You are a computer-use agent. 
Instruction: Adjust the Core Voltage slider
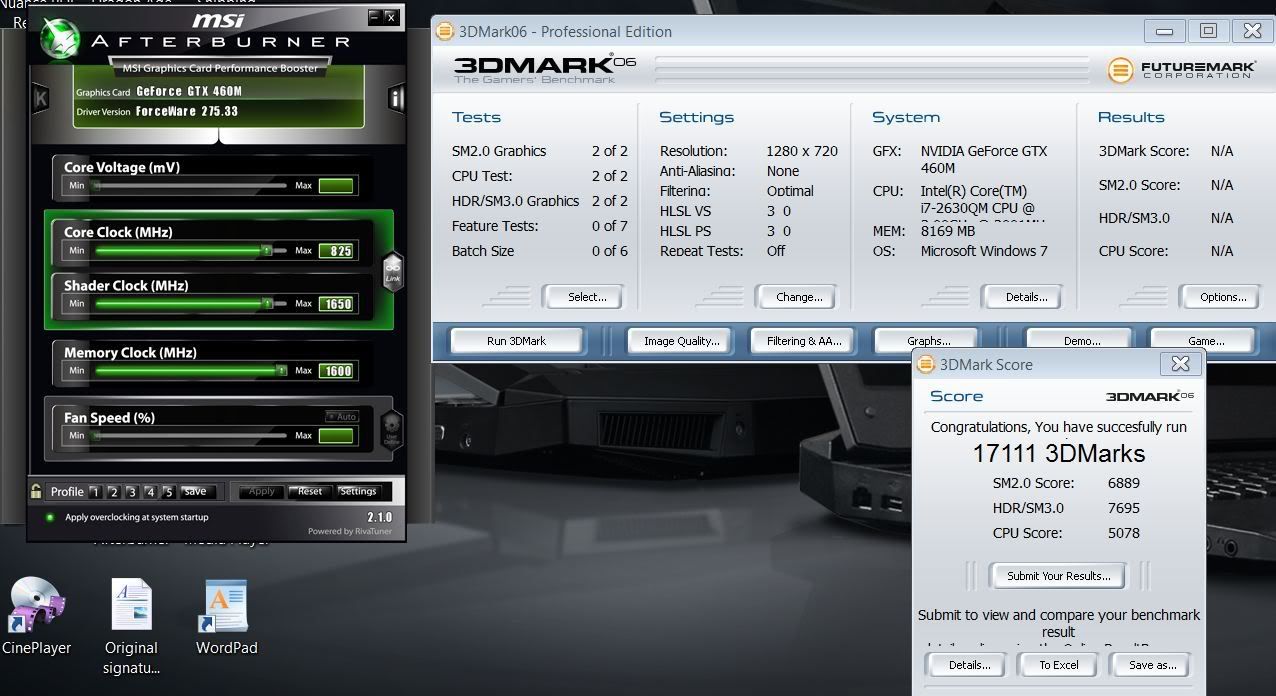191,185
